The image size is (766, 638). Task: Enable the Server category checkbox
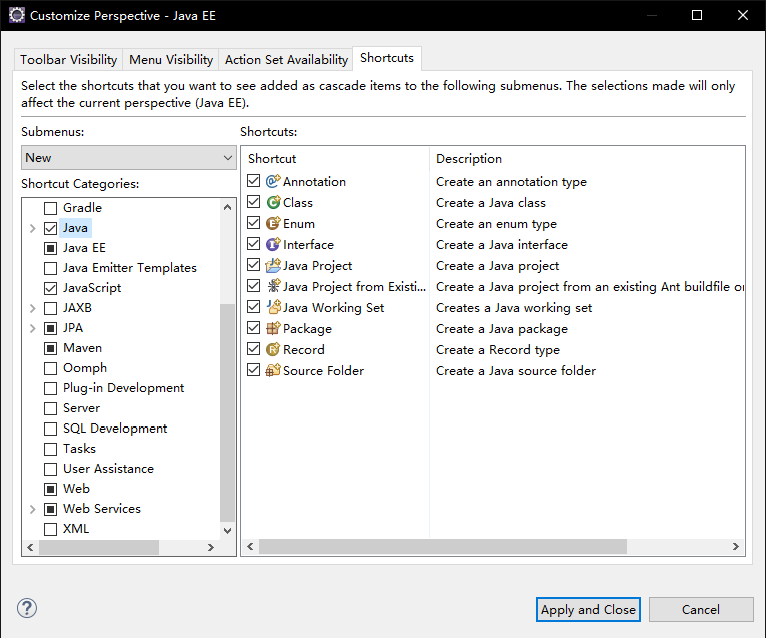pos(50,408)
